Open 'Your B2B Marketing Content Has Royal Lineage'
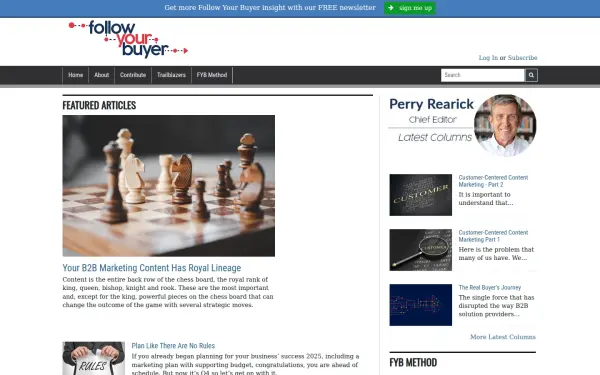This screenshot has height=375, width=600. [x=152, y=268]
